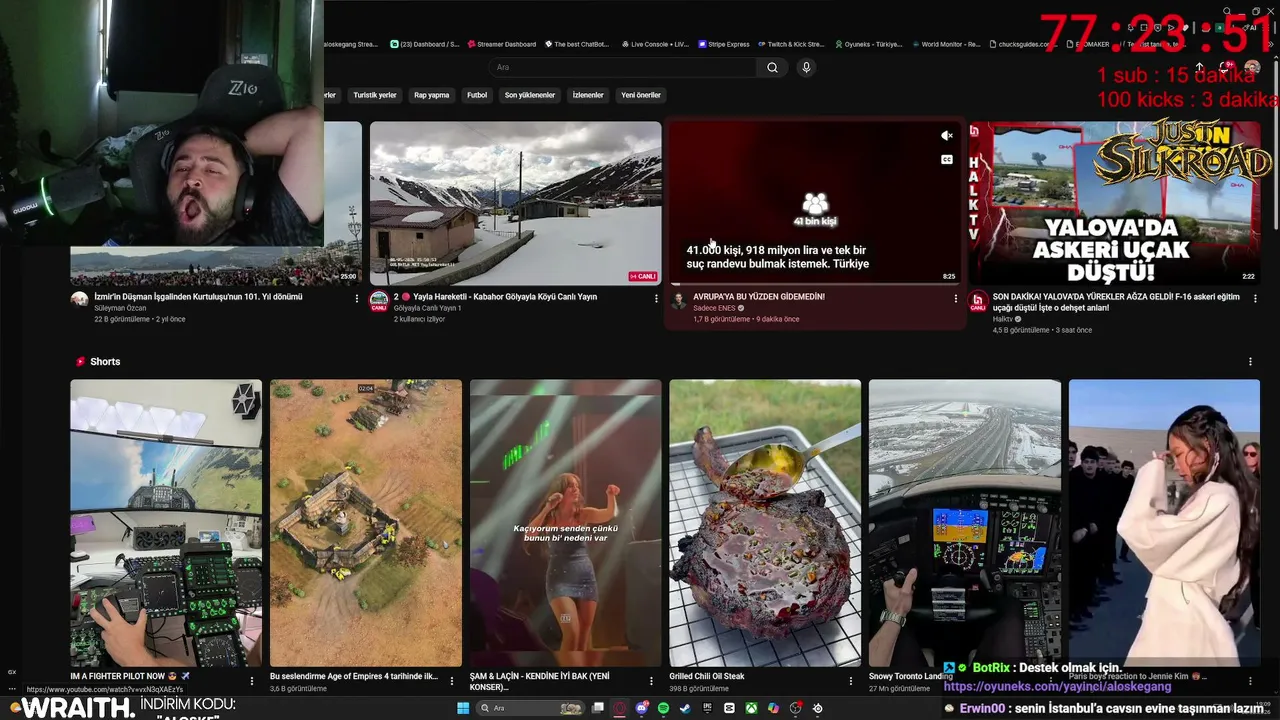Image resolution: width=1280 pixels, height=720 pixels.
Task: Open options for IM A FIGHTER PILOT short
Action: [252, 681]
